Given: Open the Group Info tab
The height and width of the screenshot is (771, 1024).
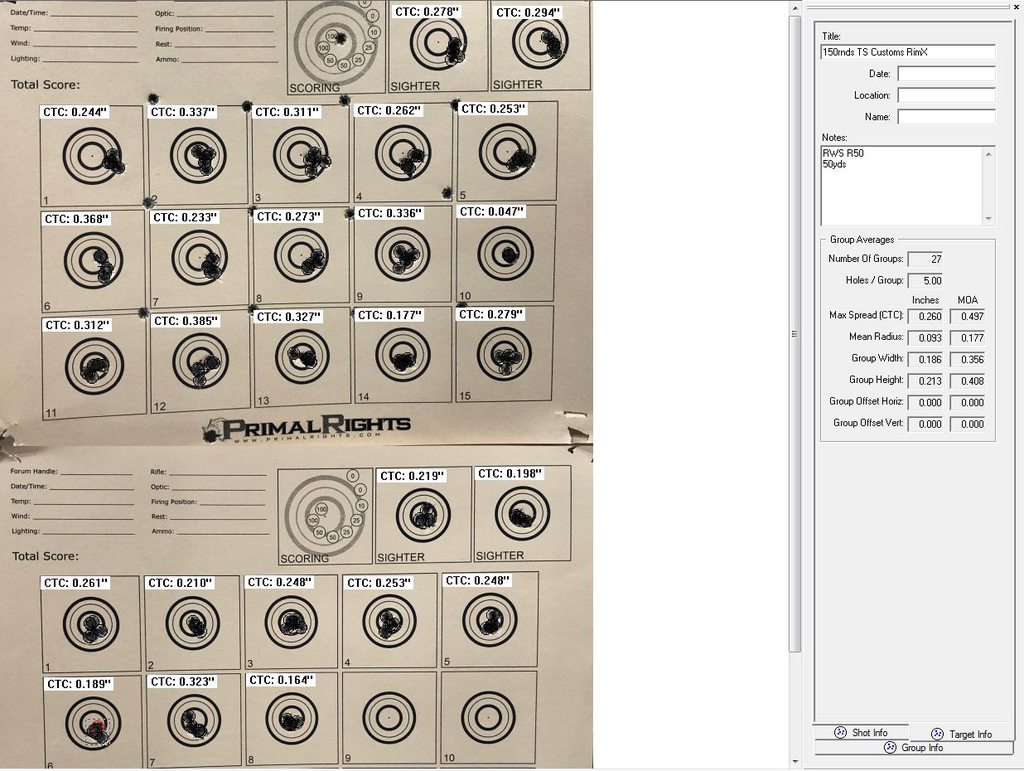Looking at the screenshot, I should click(913, 747).
